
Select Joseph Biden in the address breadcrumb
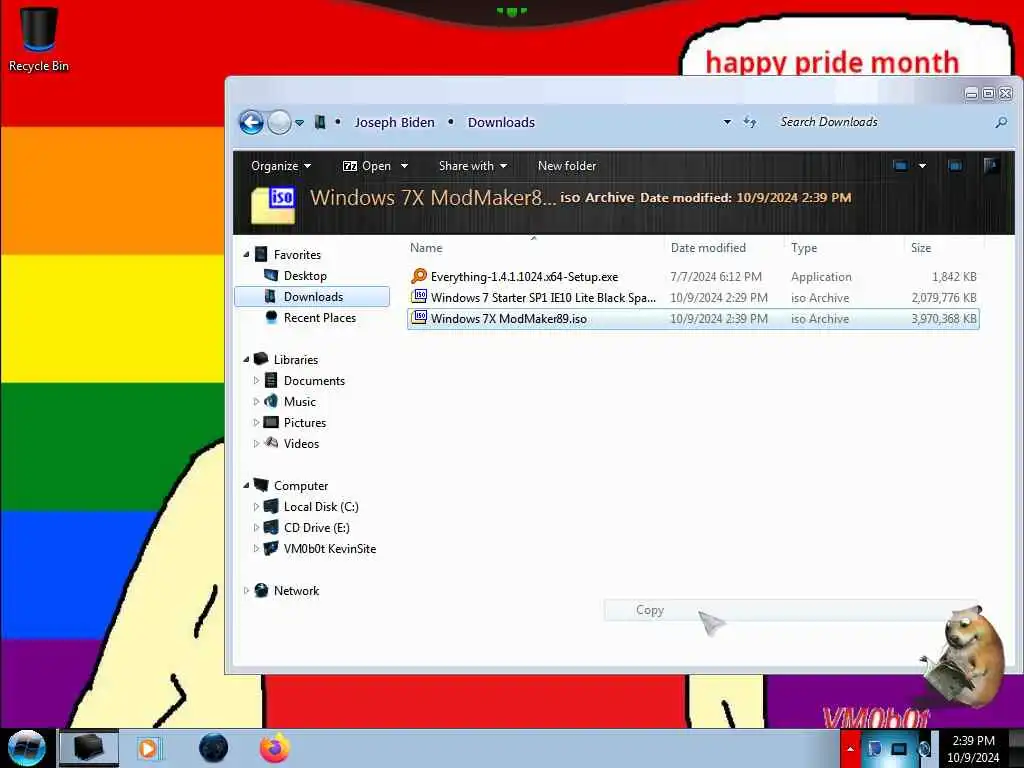tap(394, 122)
